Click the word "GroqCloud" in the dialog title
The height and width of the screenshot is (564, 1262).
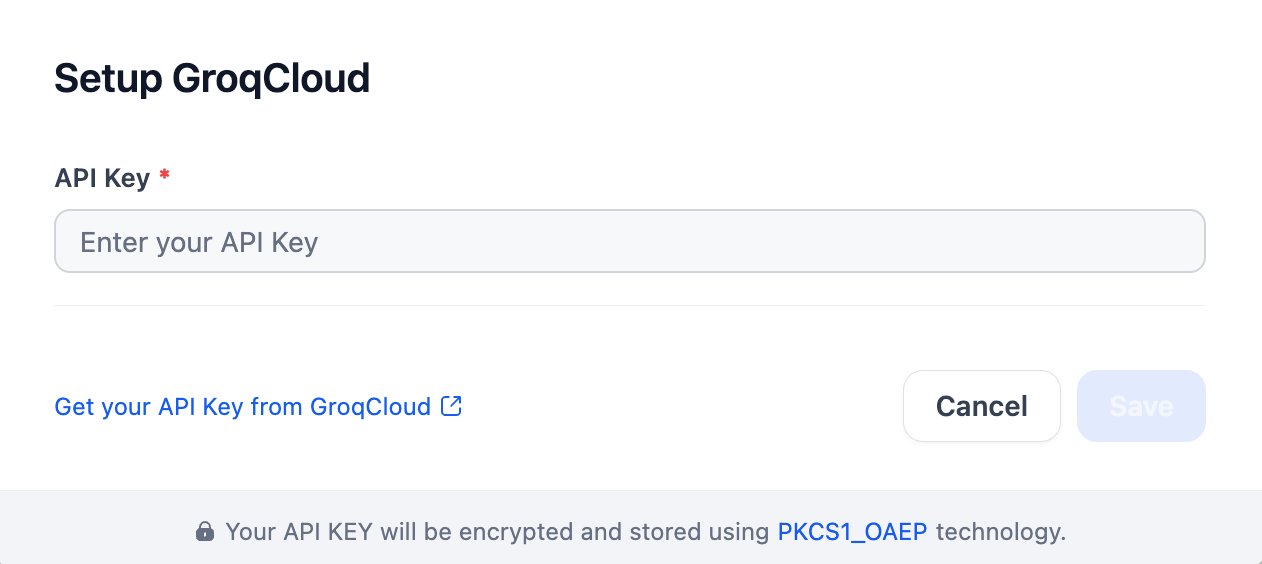pos(271,78)
